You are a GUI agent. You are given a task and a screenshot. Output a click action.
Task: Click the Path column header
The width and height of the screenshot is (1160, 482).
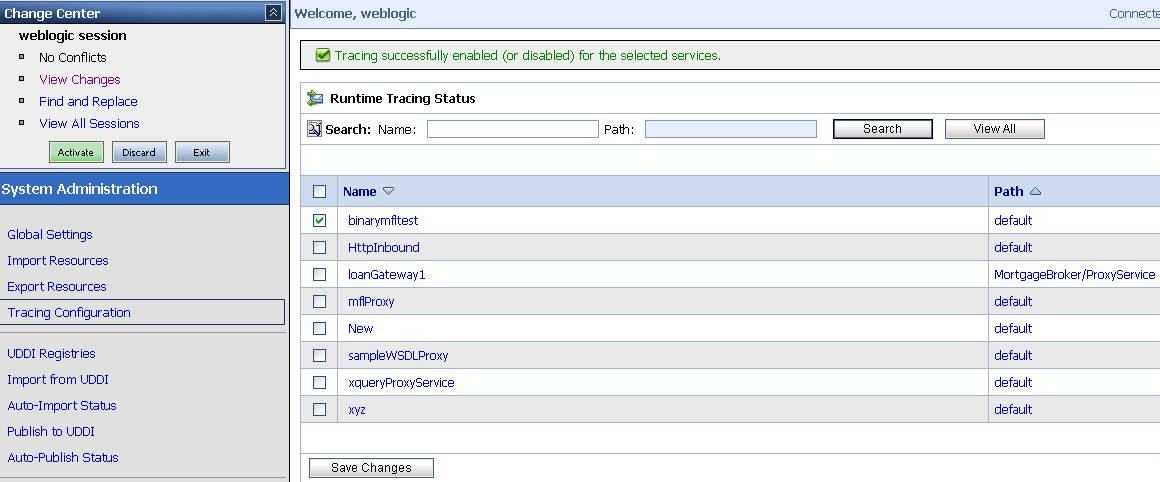(x=1008, y=191)
